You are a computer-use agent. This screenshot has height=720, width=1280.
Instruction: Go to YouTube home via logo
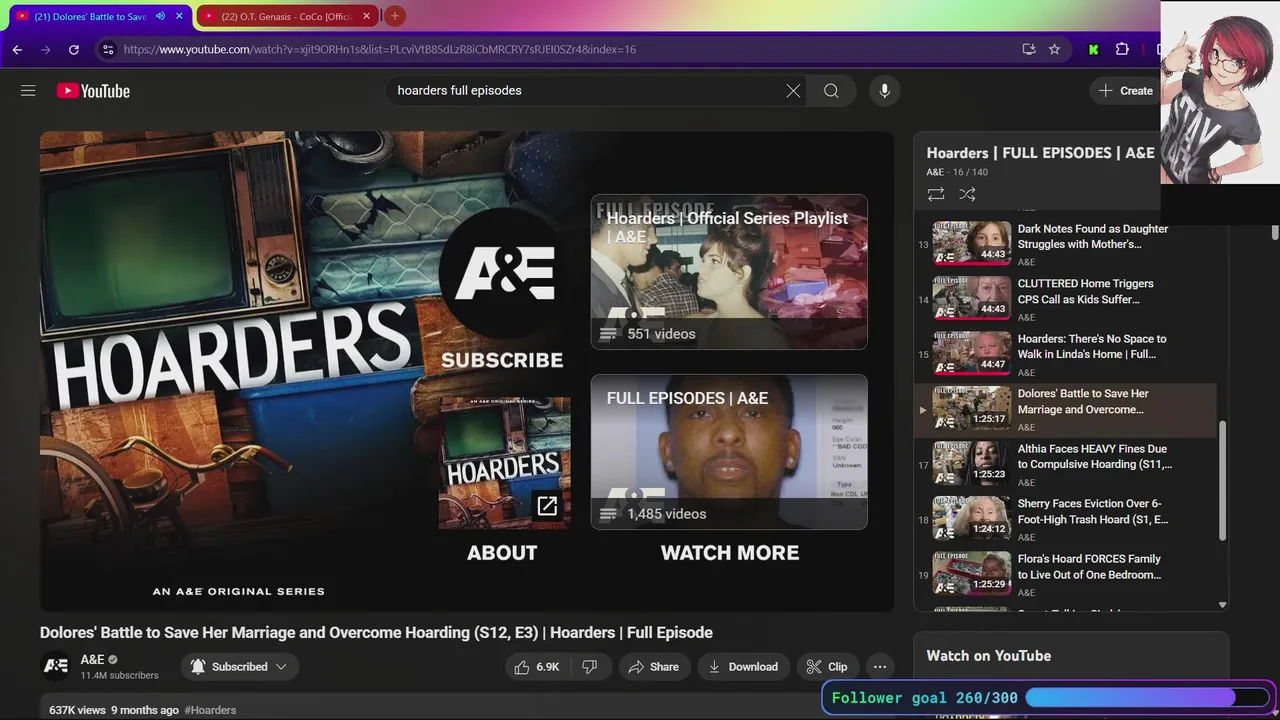point(93,91)
